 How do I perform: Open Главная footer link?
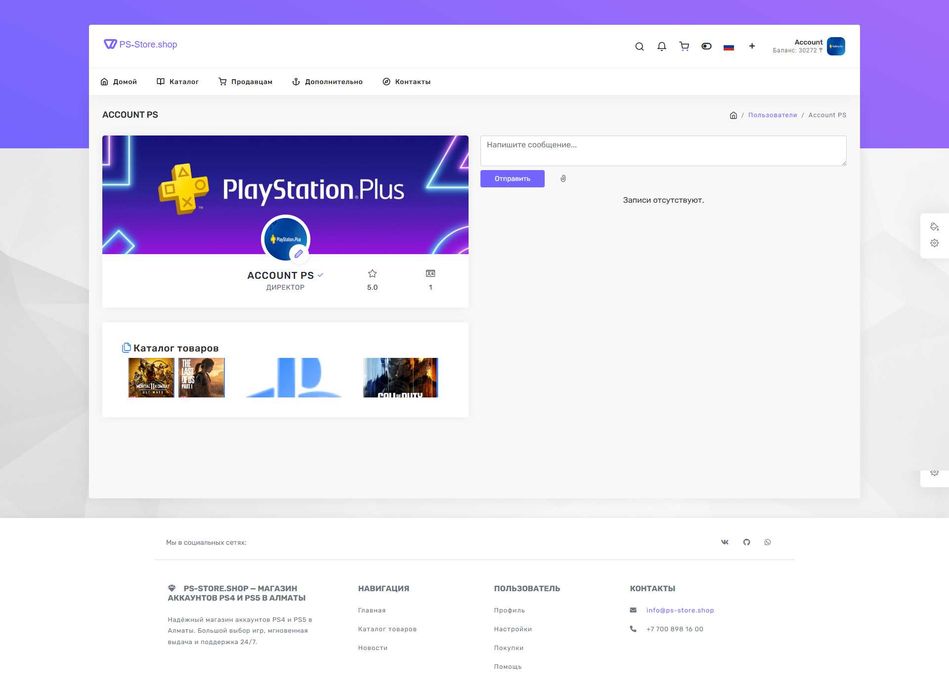(372, 610)
